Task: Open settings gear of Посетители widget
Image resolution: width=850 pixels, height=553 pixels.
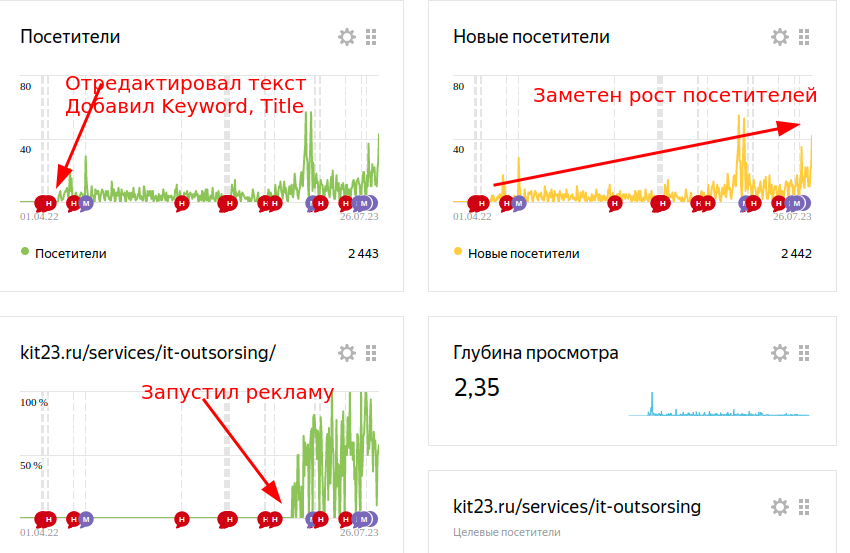Action: [x=347, y=37]
